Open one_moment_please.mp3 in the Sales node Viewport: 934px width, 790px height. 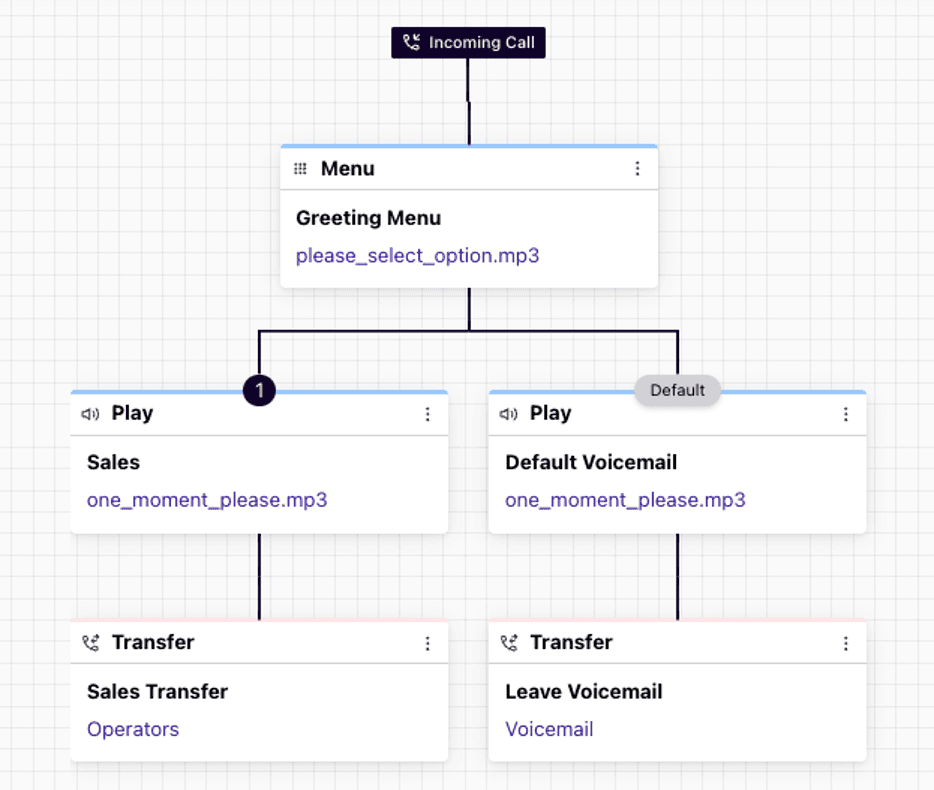(x=207, y=500)
